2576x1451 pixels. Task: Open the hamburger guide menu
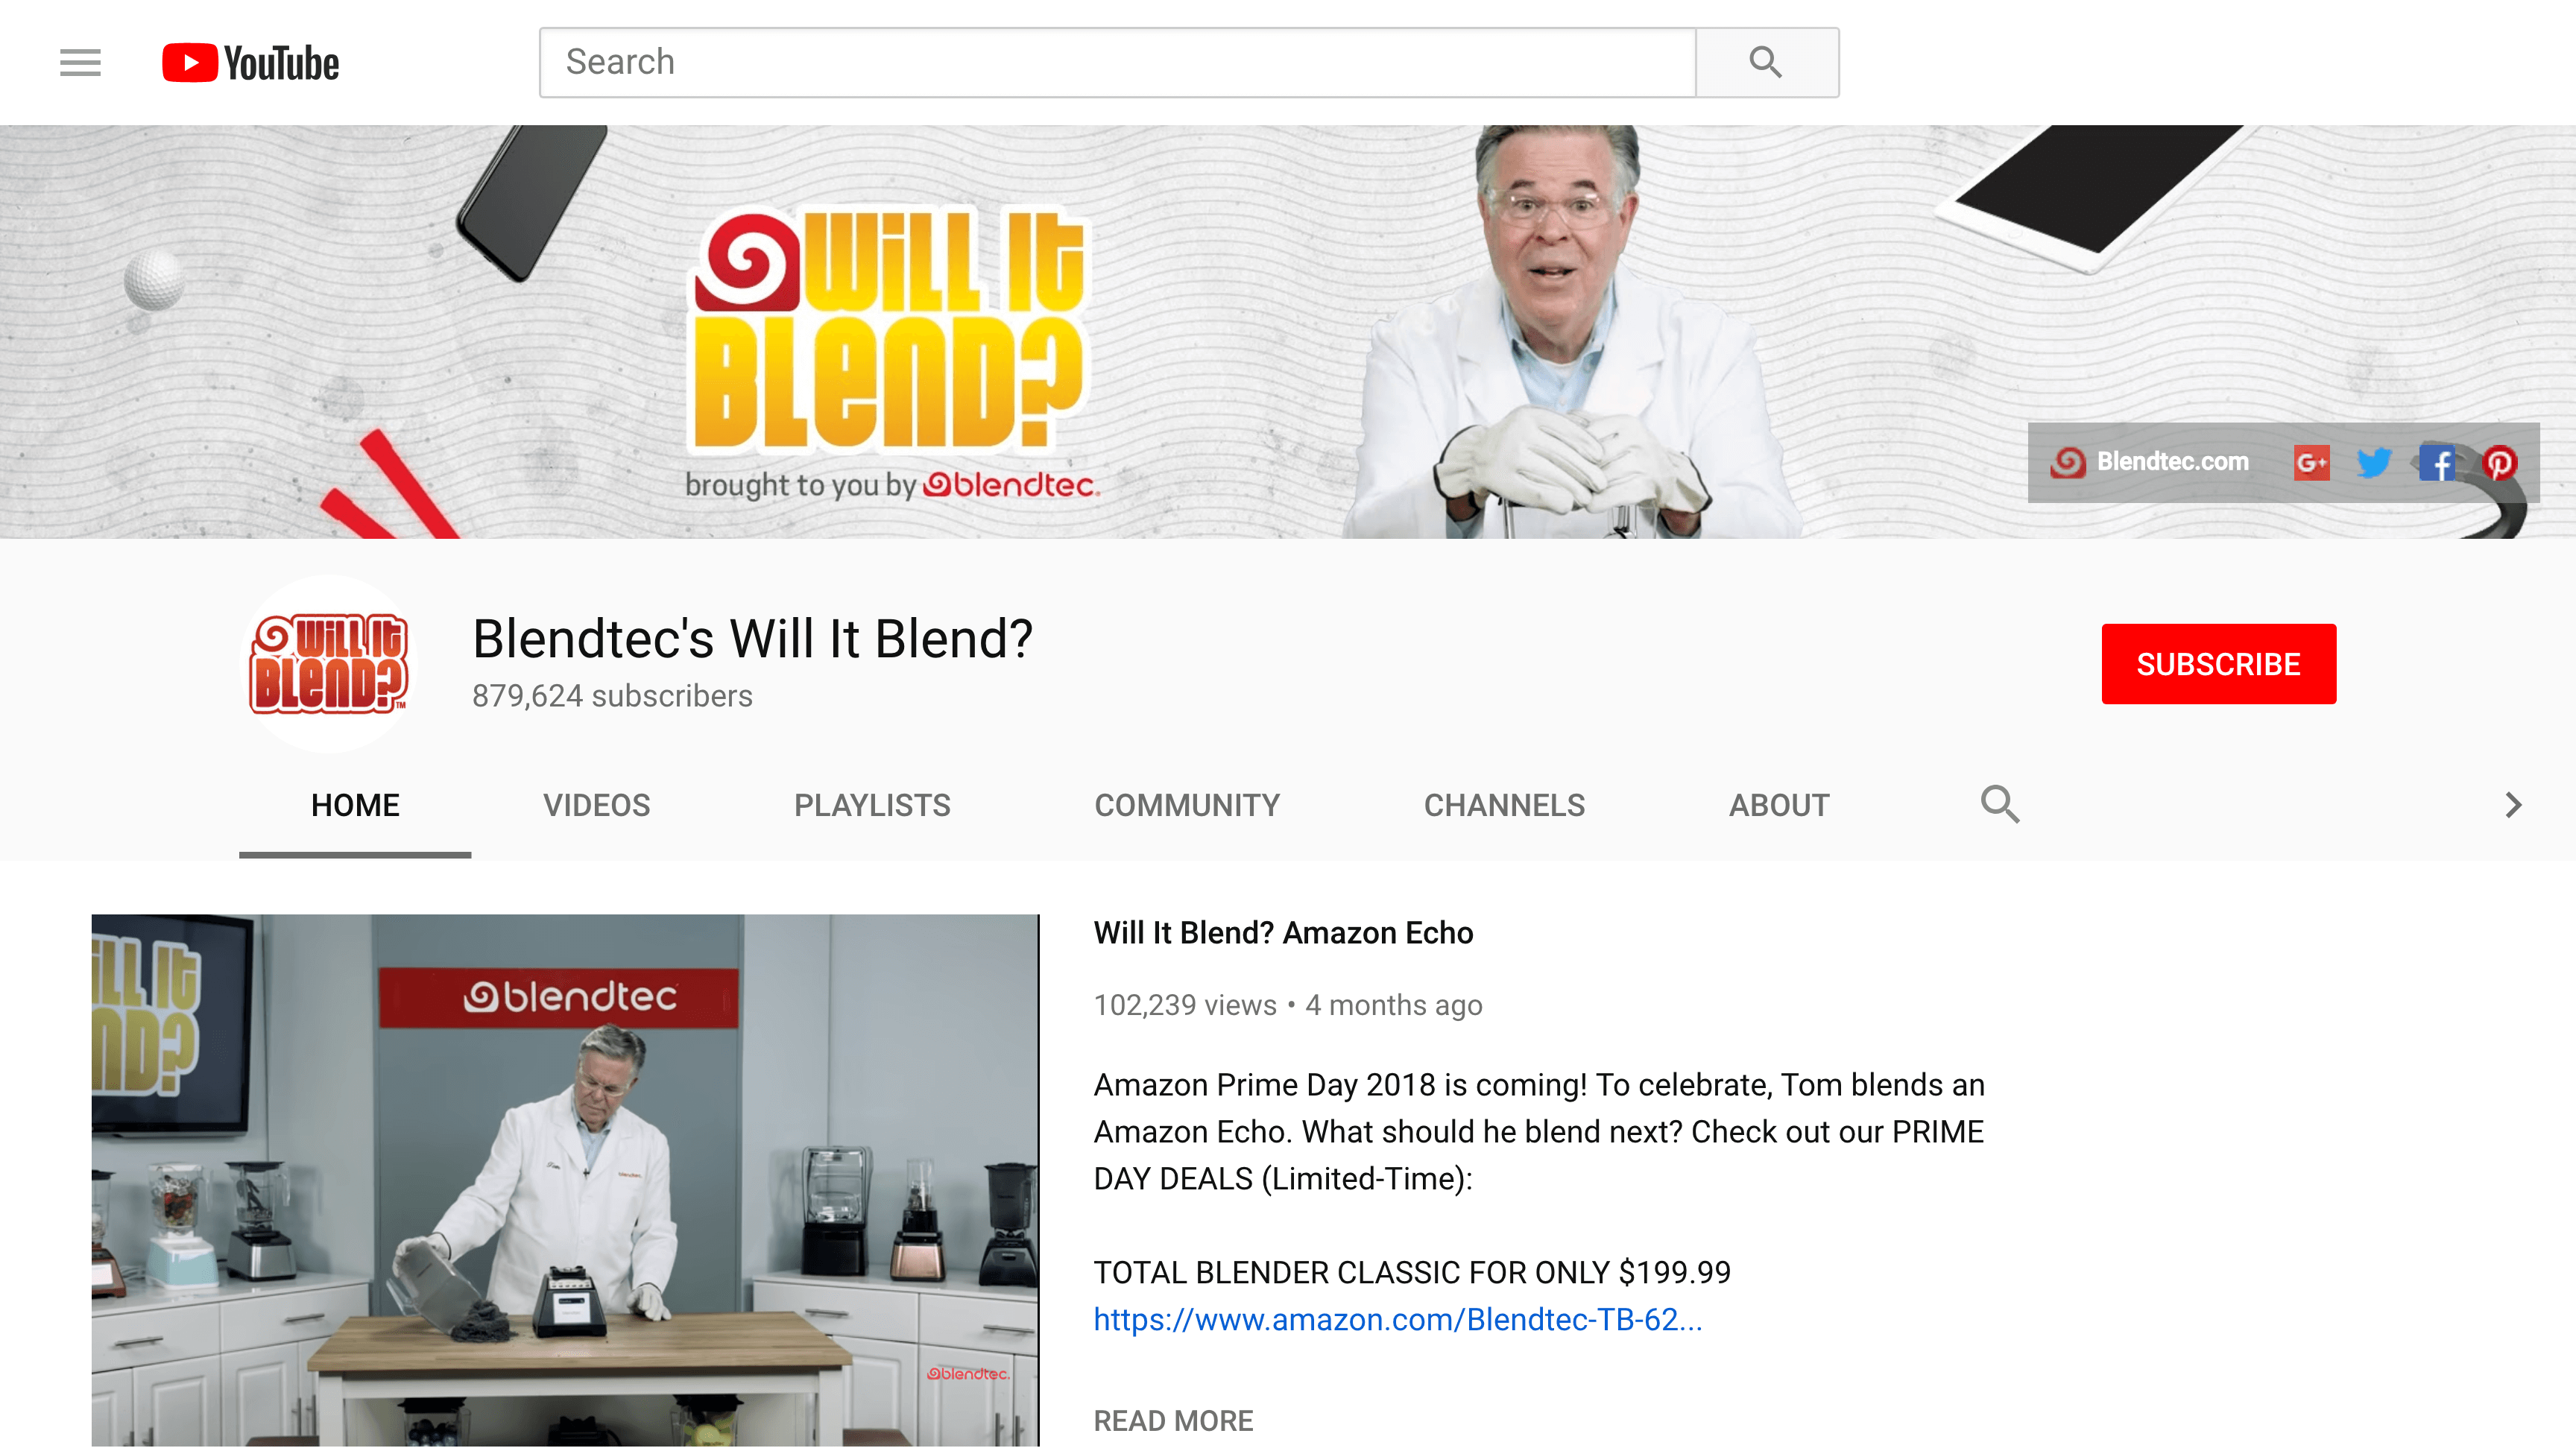tap(80, 62)
